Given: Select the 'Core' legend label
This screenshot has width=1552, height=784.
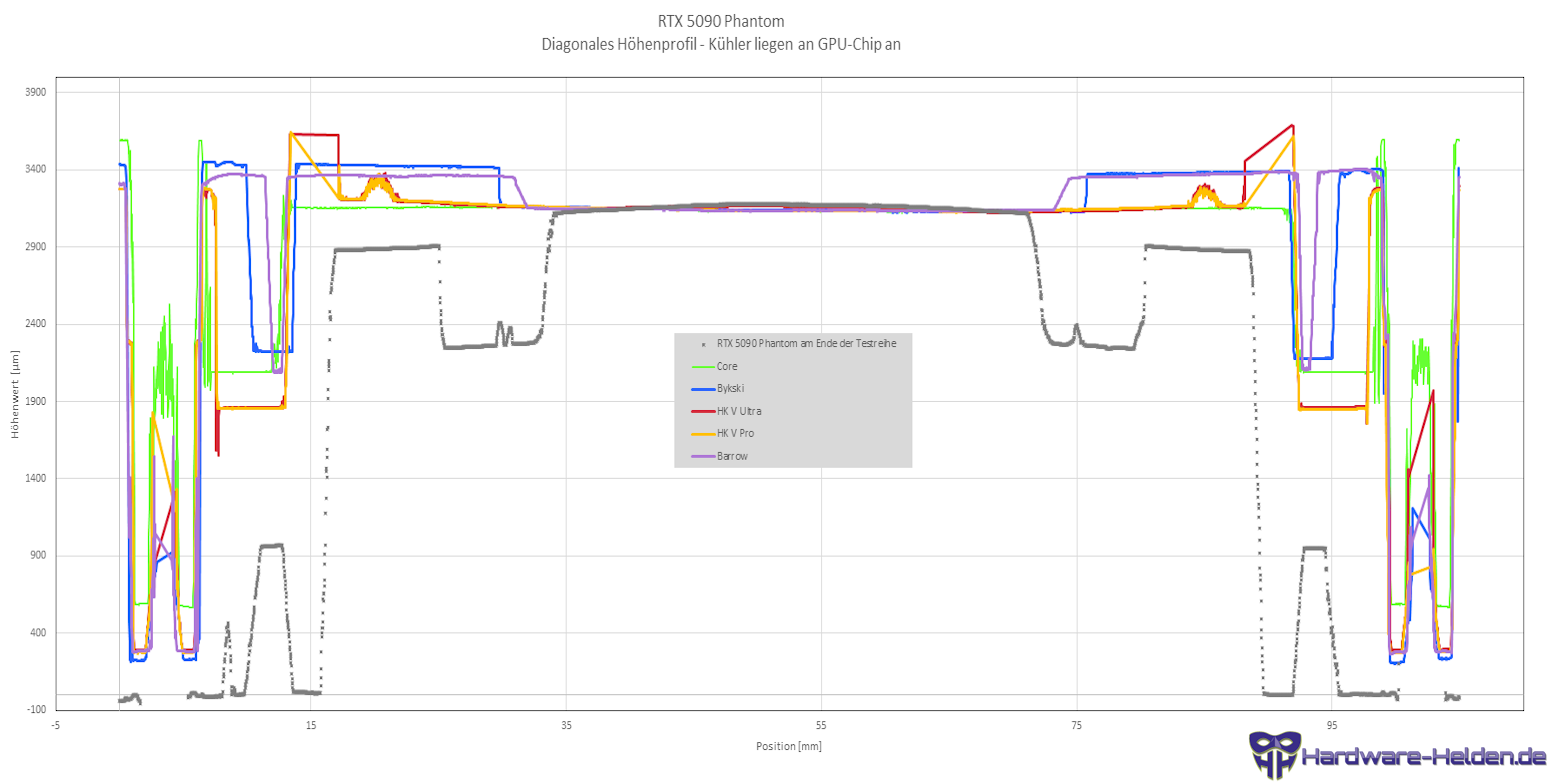Looking at the screenshot, I should click(x=727, y=366).
